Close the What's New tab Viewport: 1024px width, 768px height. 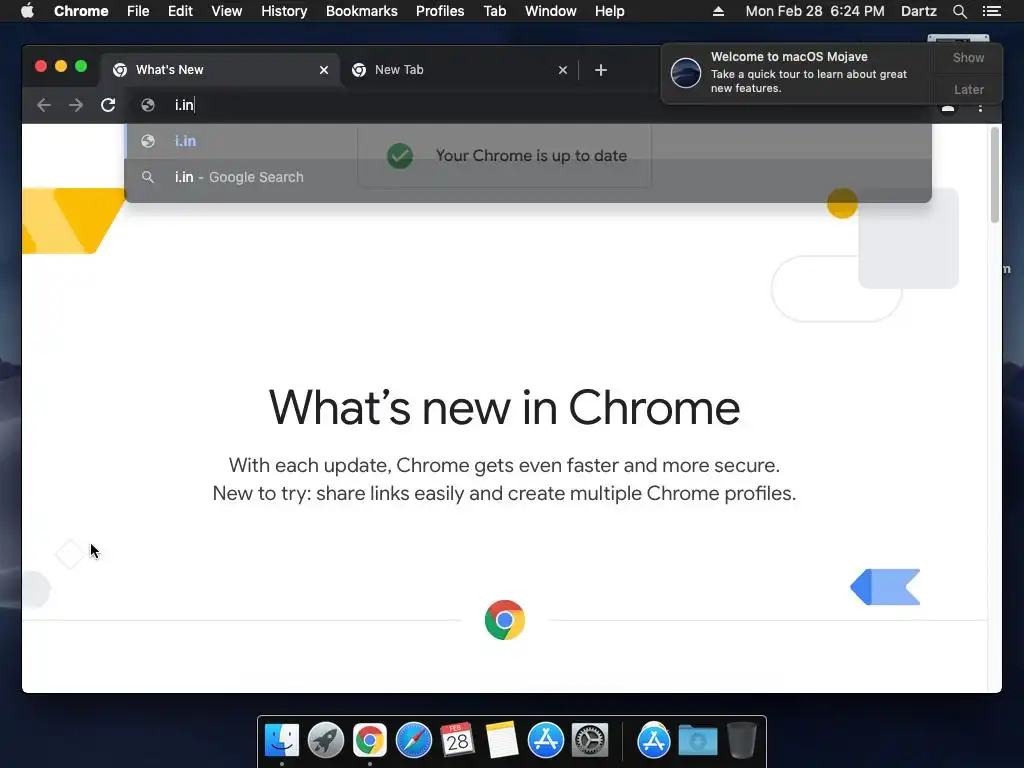tap(324, 70)
